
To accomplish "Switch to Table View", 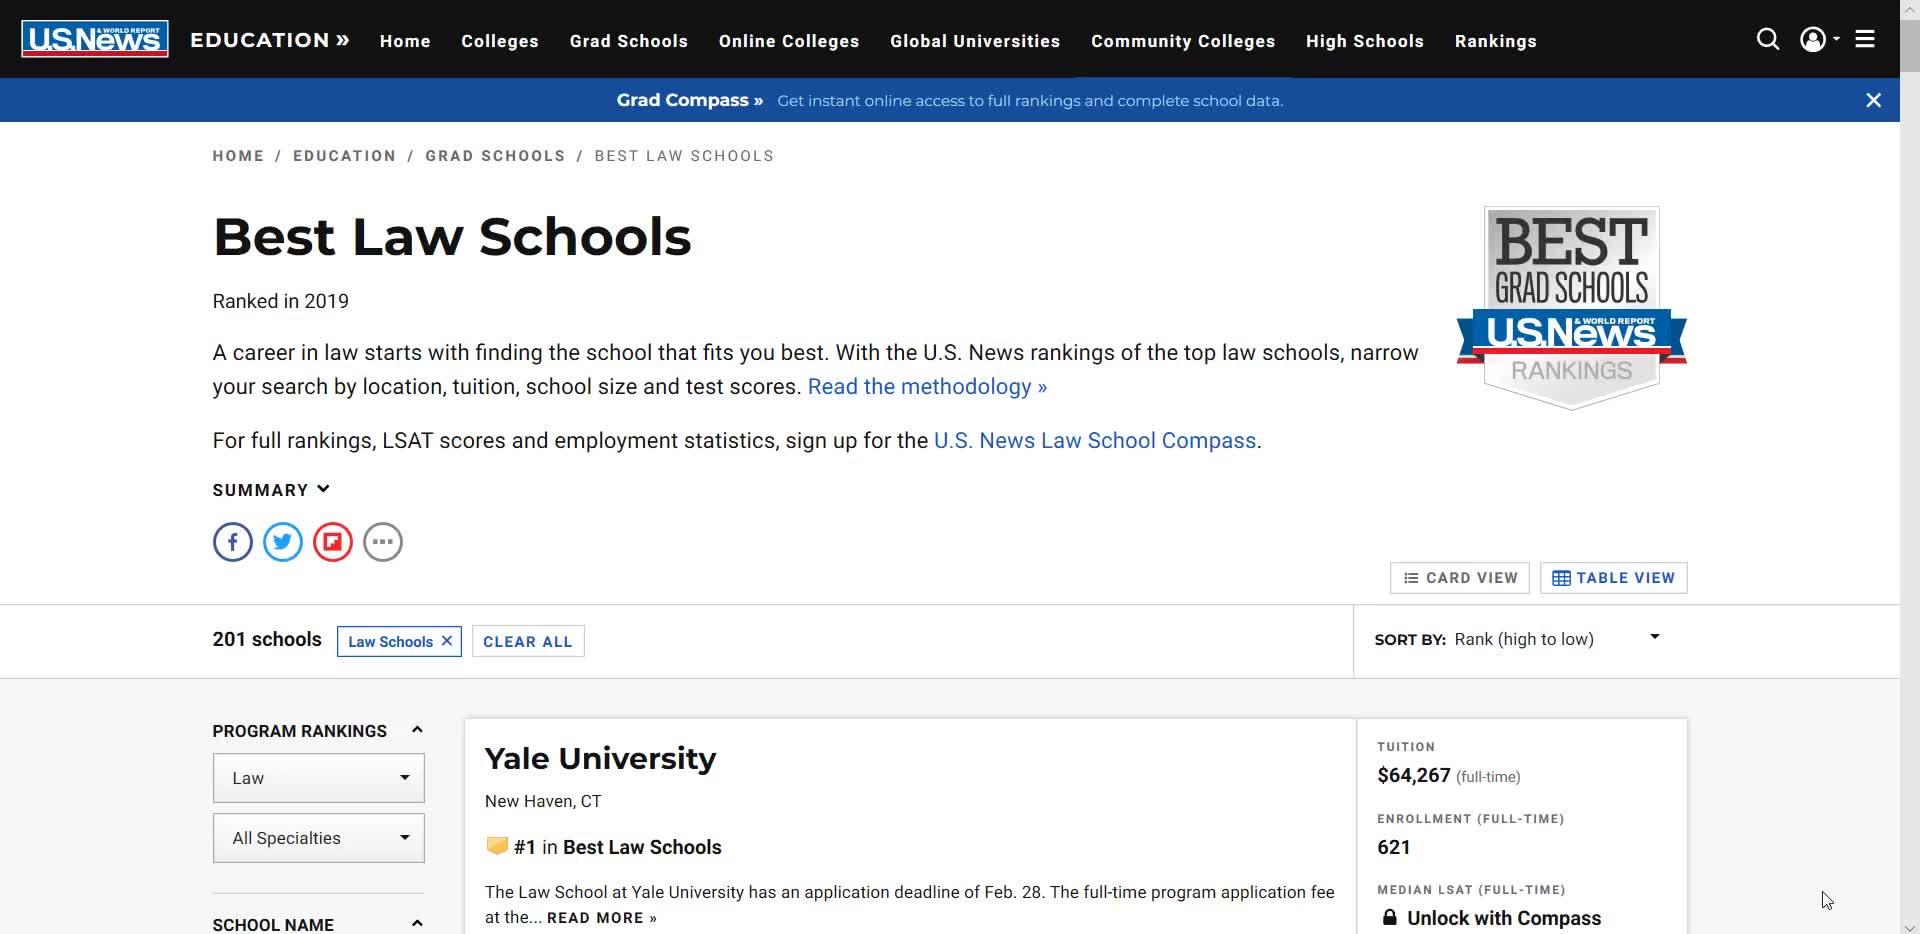I will [x=1614, y=578].
